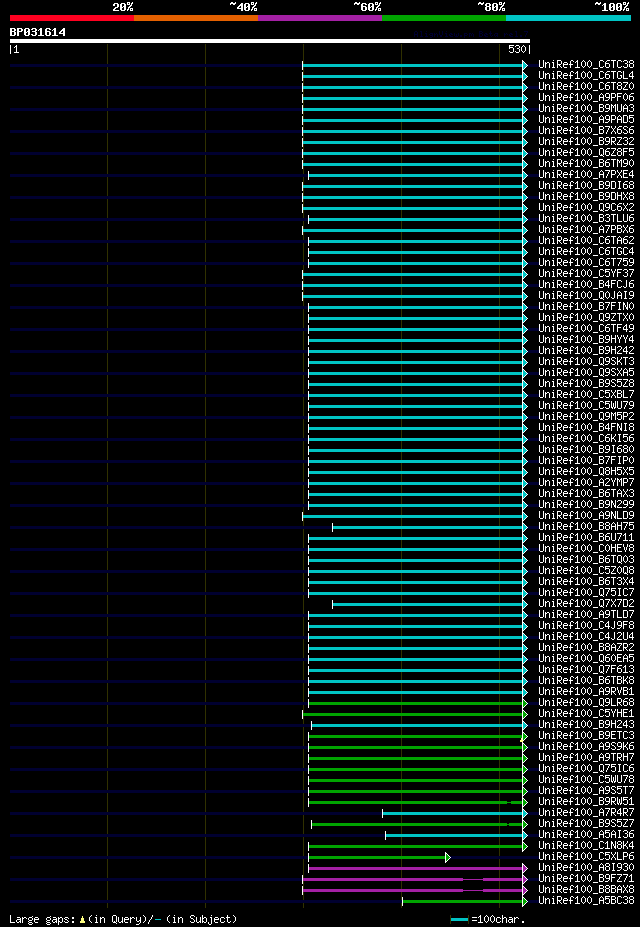
Task: Open the UniRef100_C6TGL4 hit label
Action: 586,76
